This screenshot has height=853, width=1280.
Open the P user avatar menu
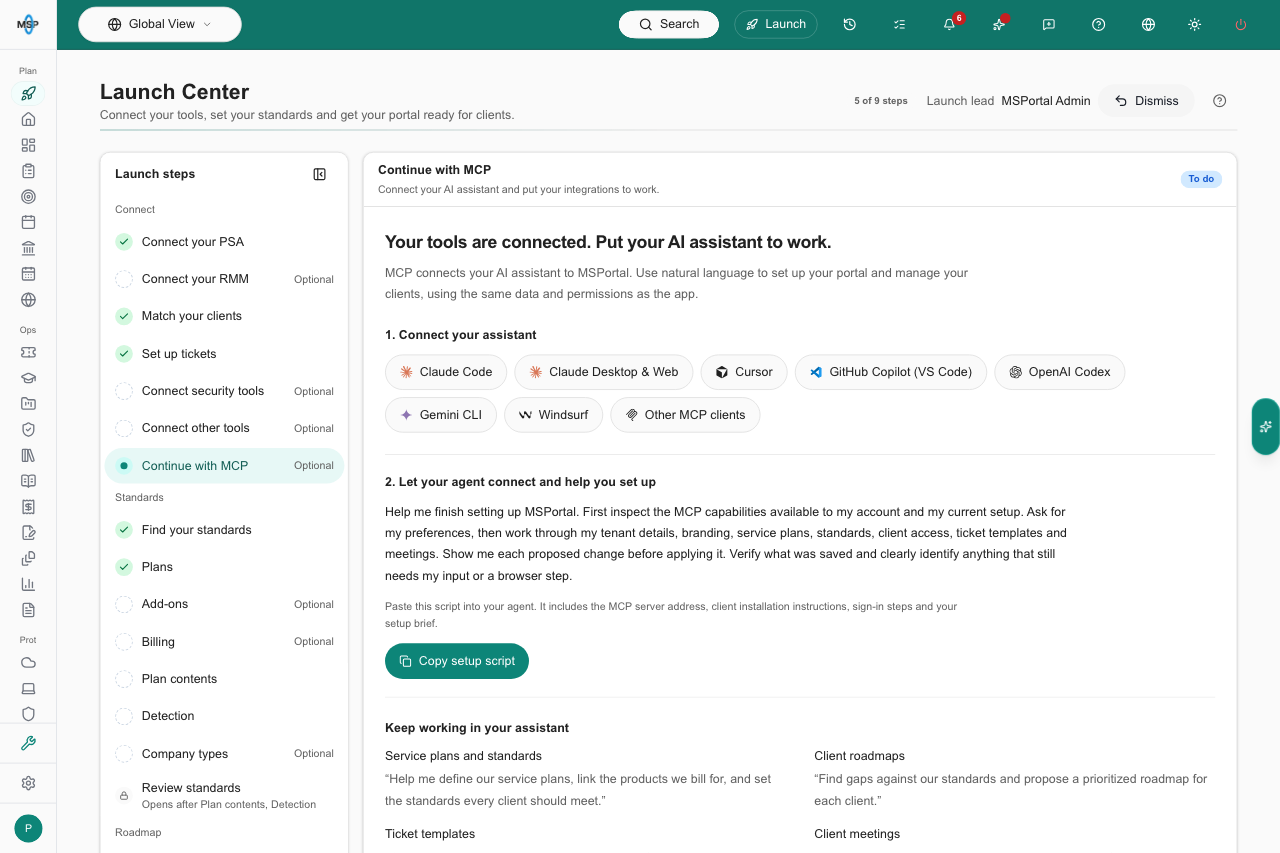click(x=28, y=828)
